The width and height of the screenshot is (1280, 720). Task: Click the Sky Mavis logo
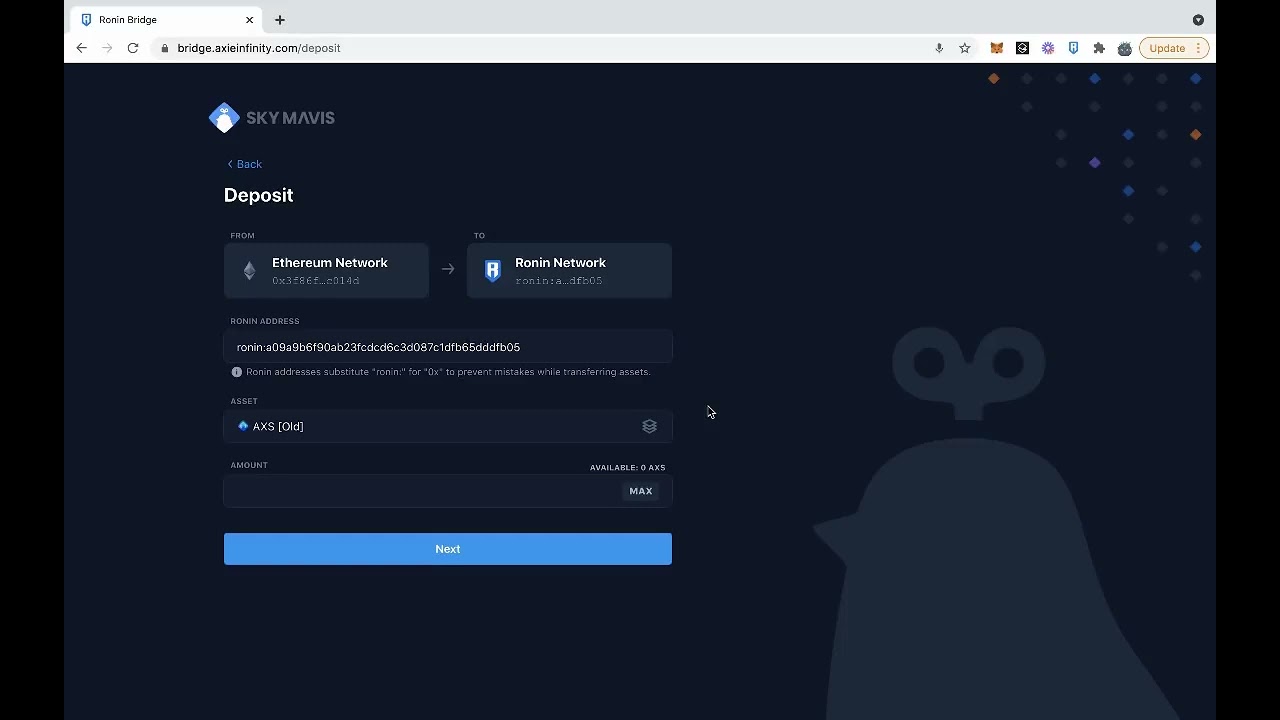coord(272,118)
